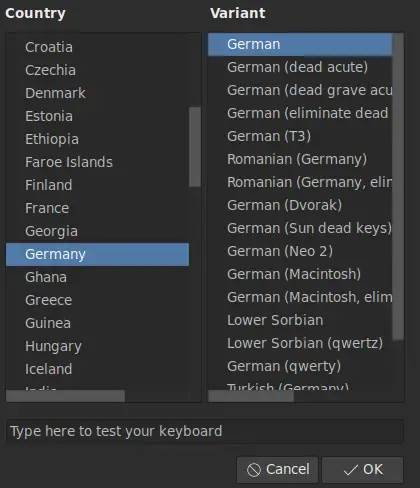Viewport: 420px width, 488px height.
Task: Click the Country list horizontal scrollbar
Action: [x=65, y=396]
